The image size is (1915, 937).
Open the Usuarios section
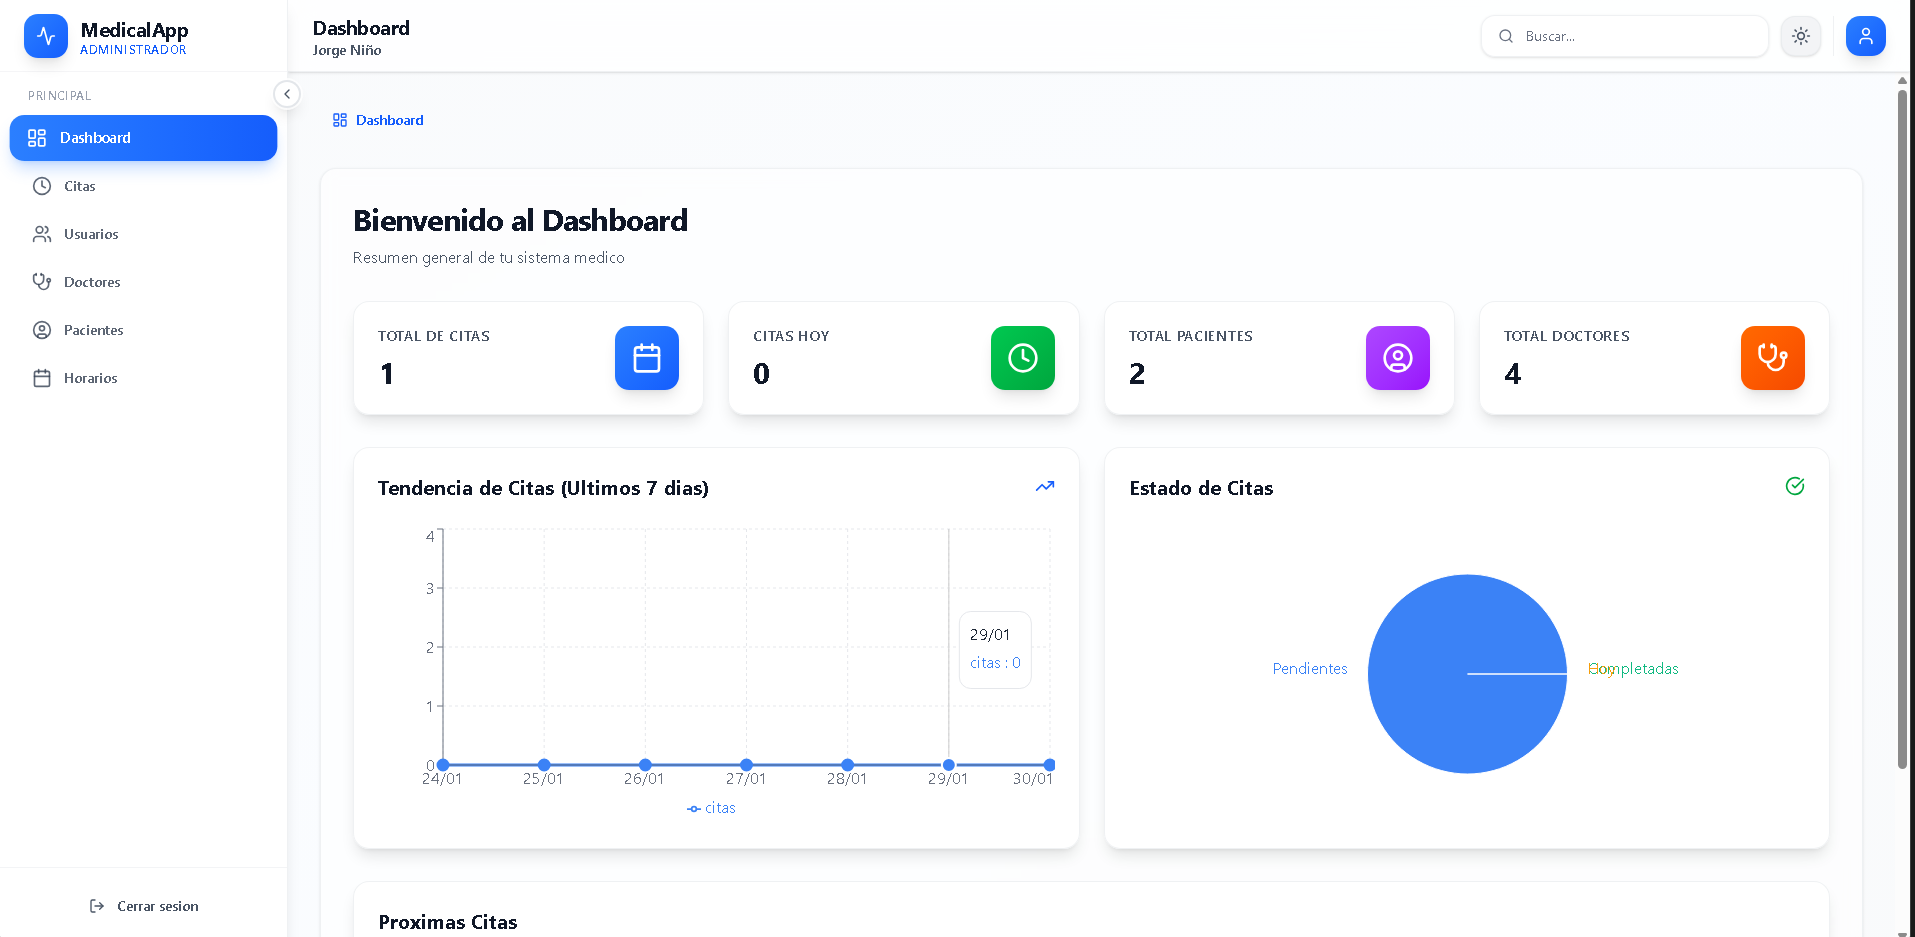tap(143, 234)
